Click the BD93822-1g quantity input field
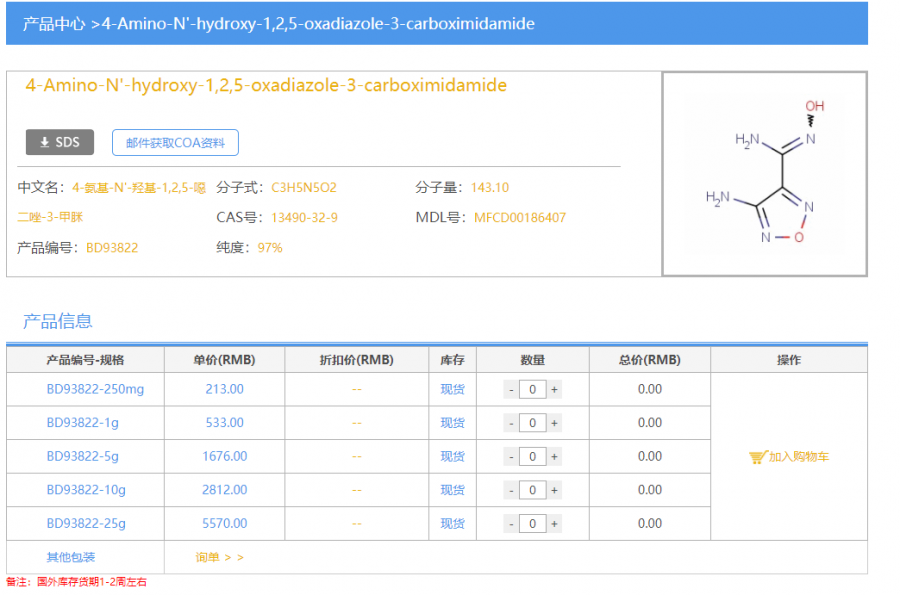The height and width of the screenshot is (595, 900). 532,423
